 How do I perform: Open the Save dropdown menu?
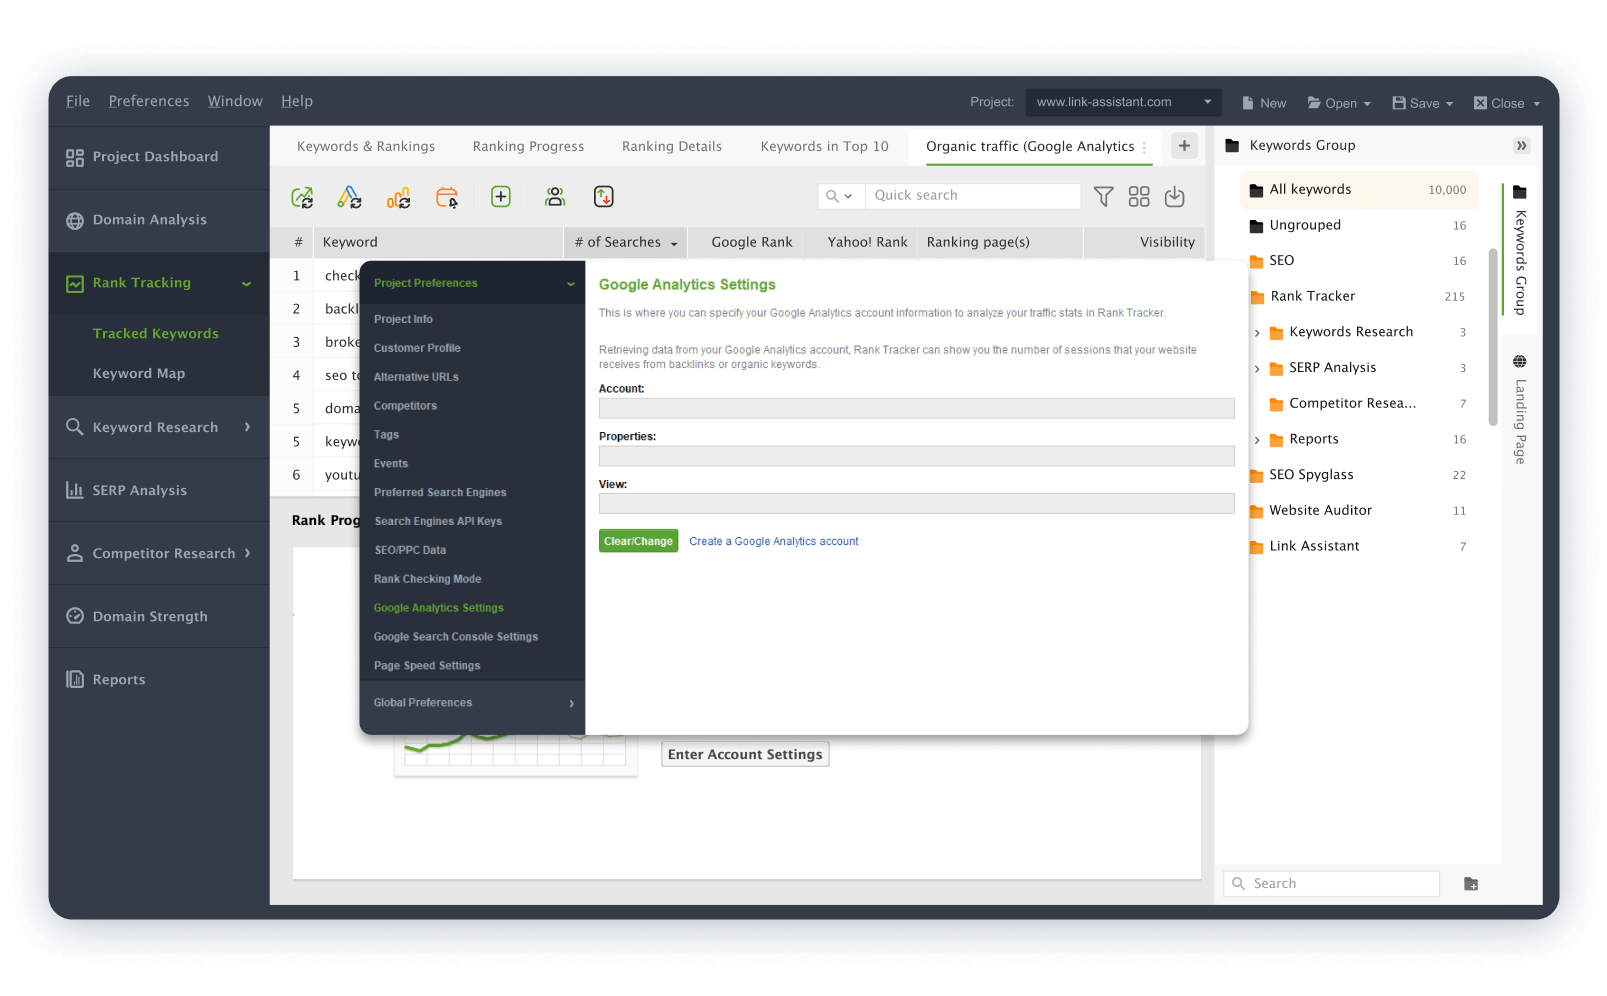[x=1423, y=103]
